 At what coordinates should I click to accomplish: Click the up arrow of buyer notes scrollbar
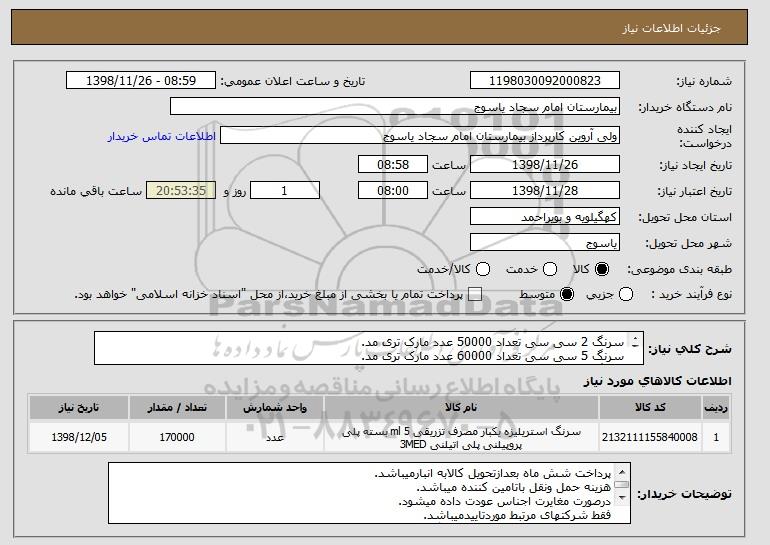click(x=622, y=472)
